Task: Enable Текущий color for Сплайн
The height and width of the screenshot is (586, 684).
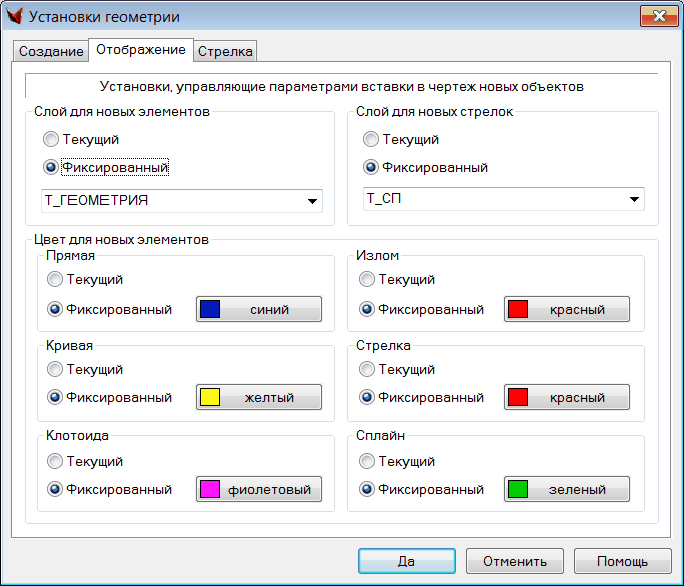Action: [368, 462]
